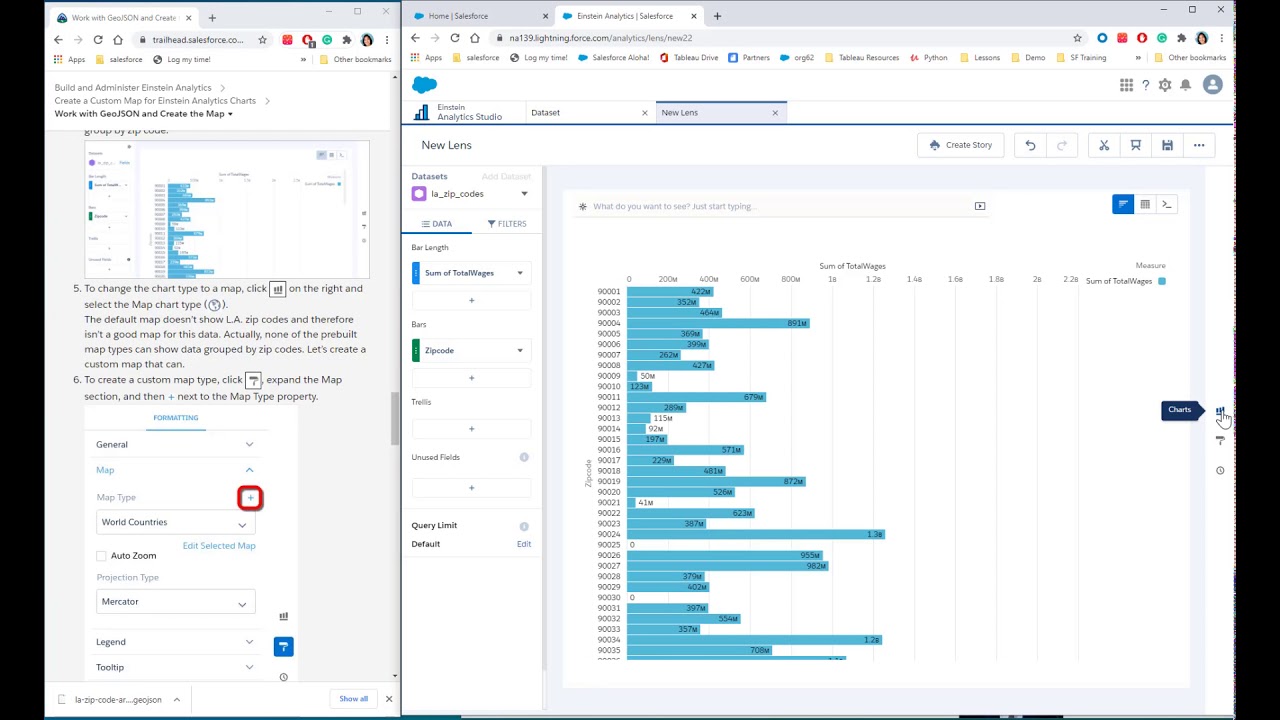1280x720 pixels.
Task: Open the Salesforce App Launcher grid icon
Action: [1127, 85]
